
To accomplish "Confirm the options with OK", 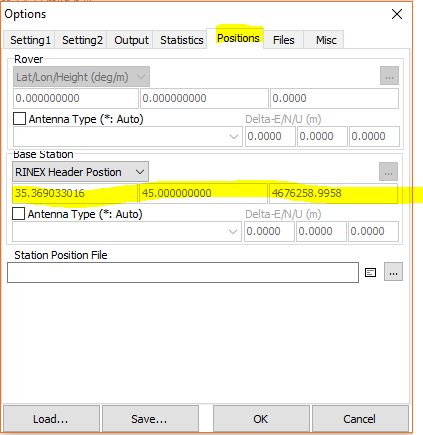I will coord(261,419).
